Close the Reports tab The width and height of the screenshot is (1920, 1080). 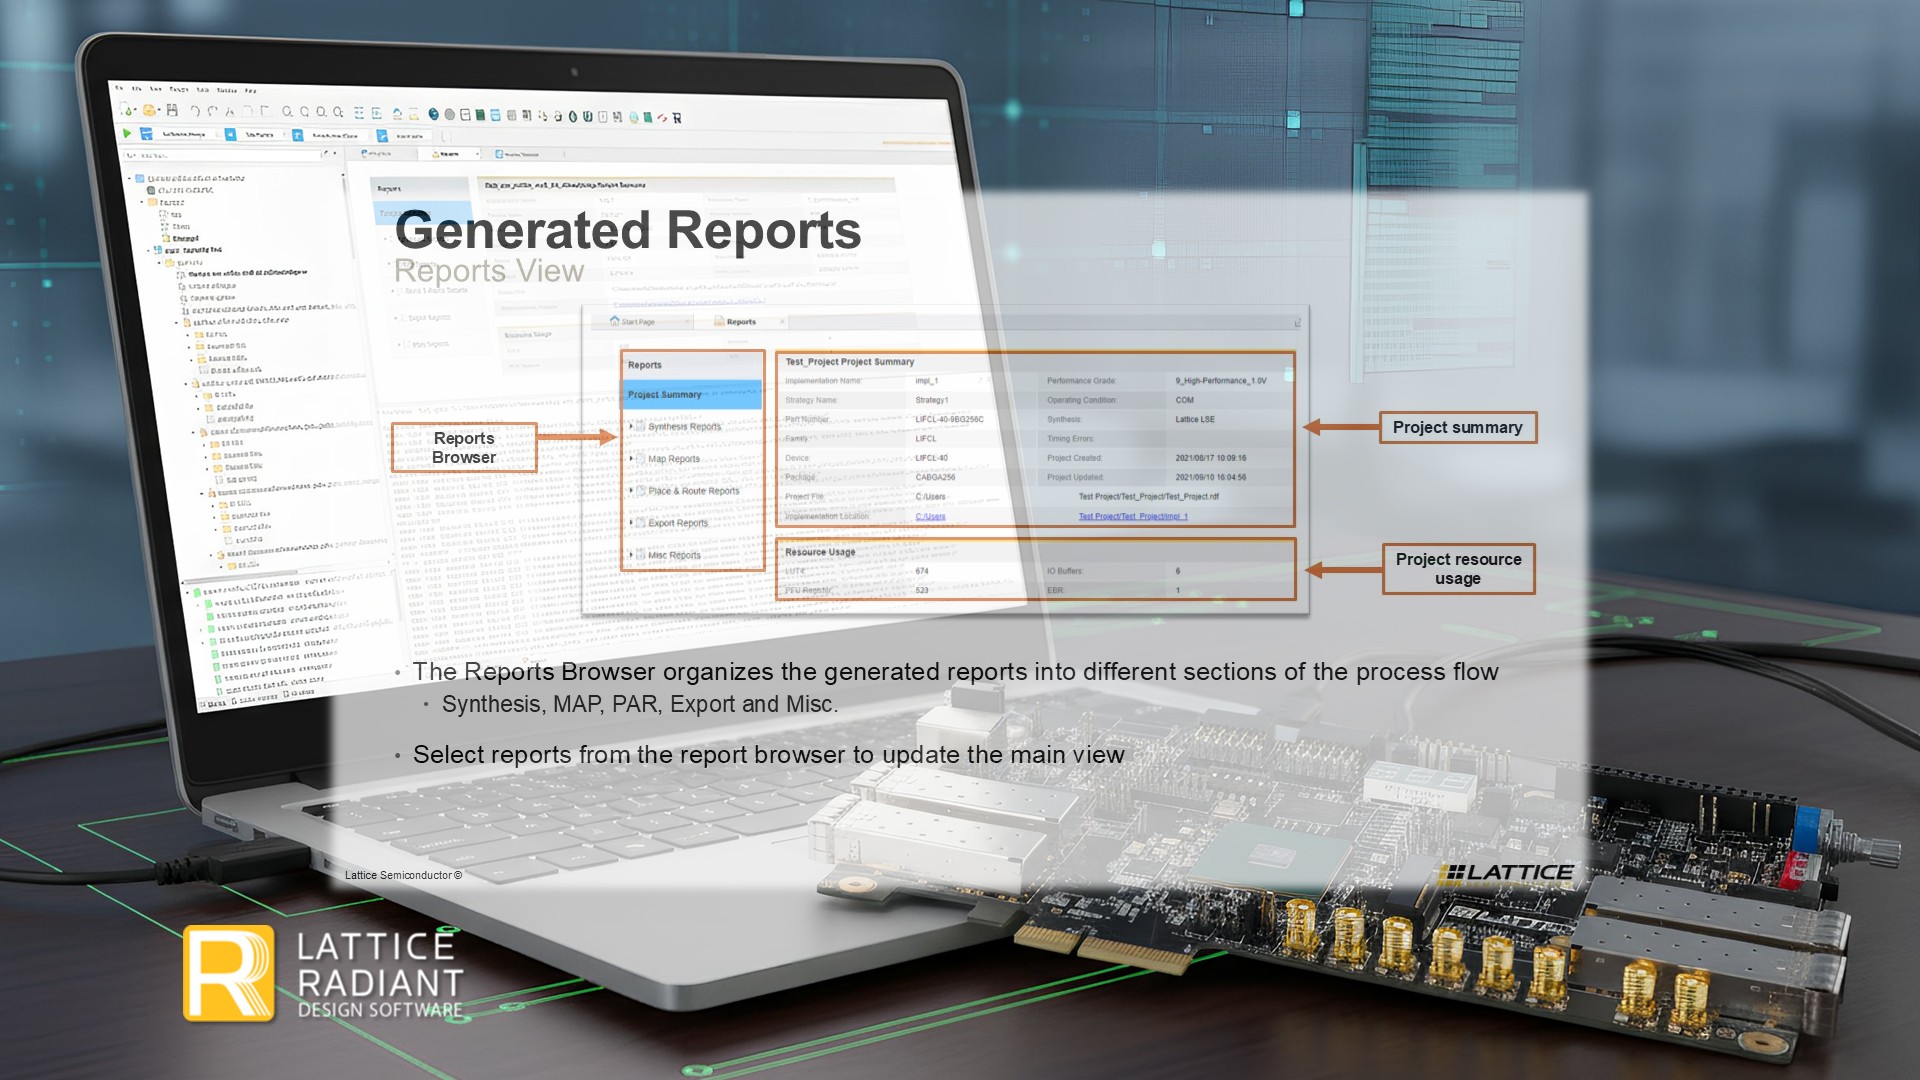click(782, 322)
